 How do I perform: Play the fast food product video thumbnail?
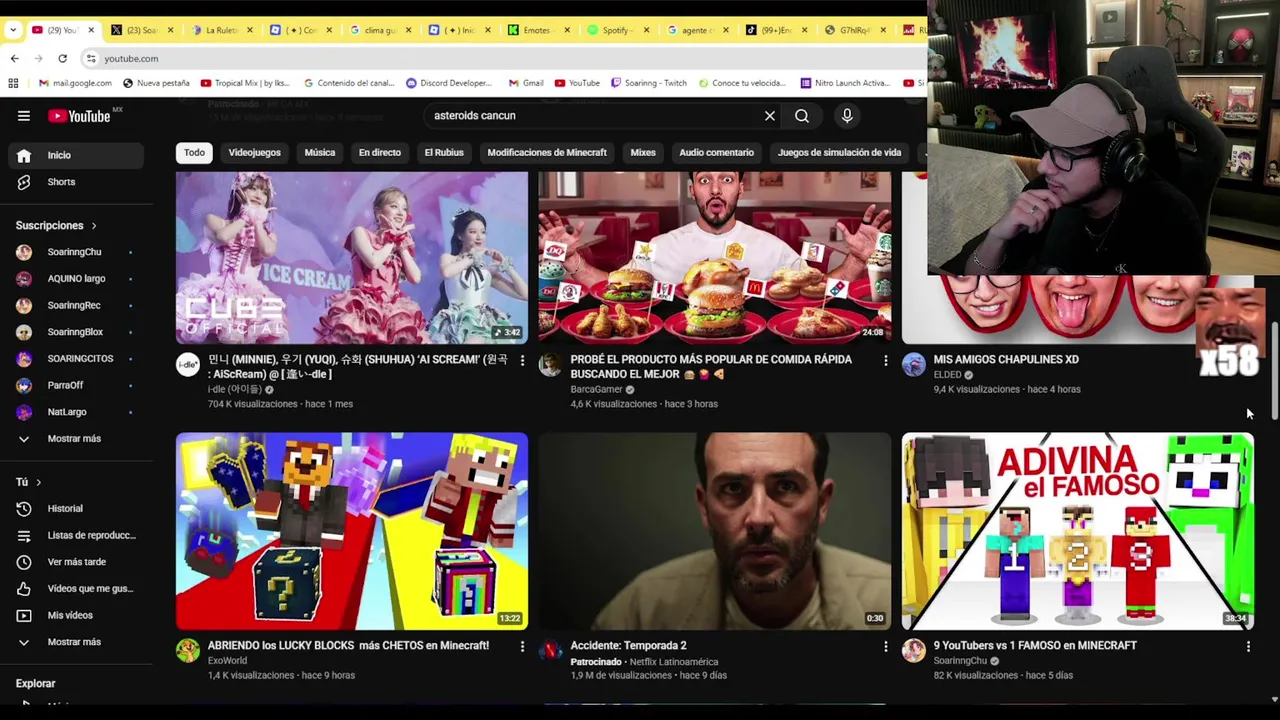[715, 258]
